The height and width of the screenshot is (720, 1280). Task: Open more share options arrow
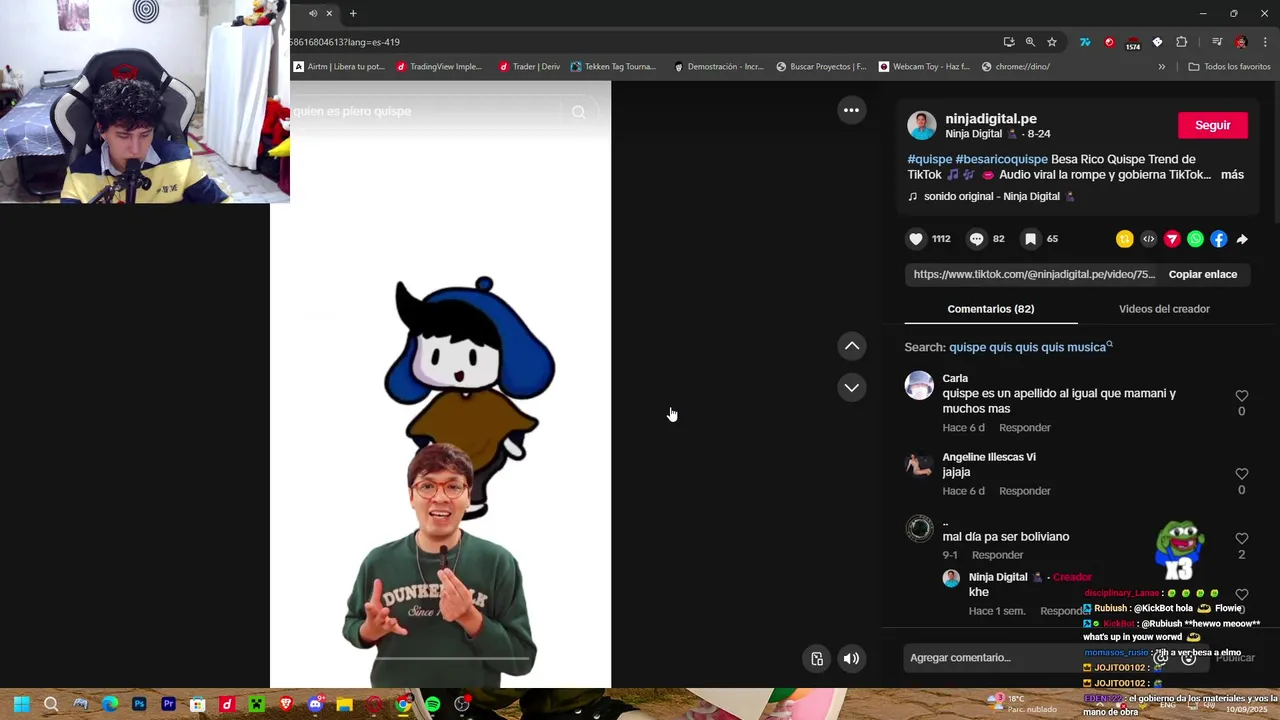pos(1242,239)
